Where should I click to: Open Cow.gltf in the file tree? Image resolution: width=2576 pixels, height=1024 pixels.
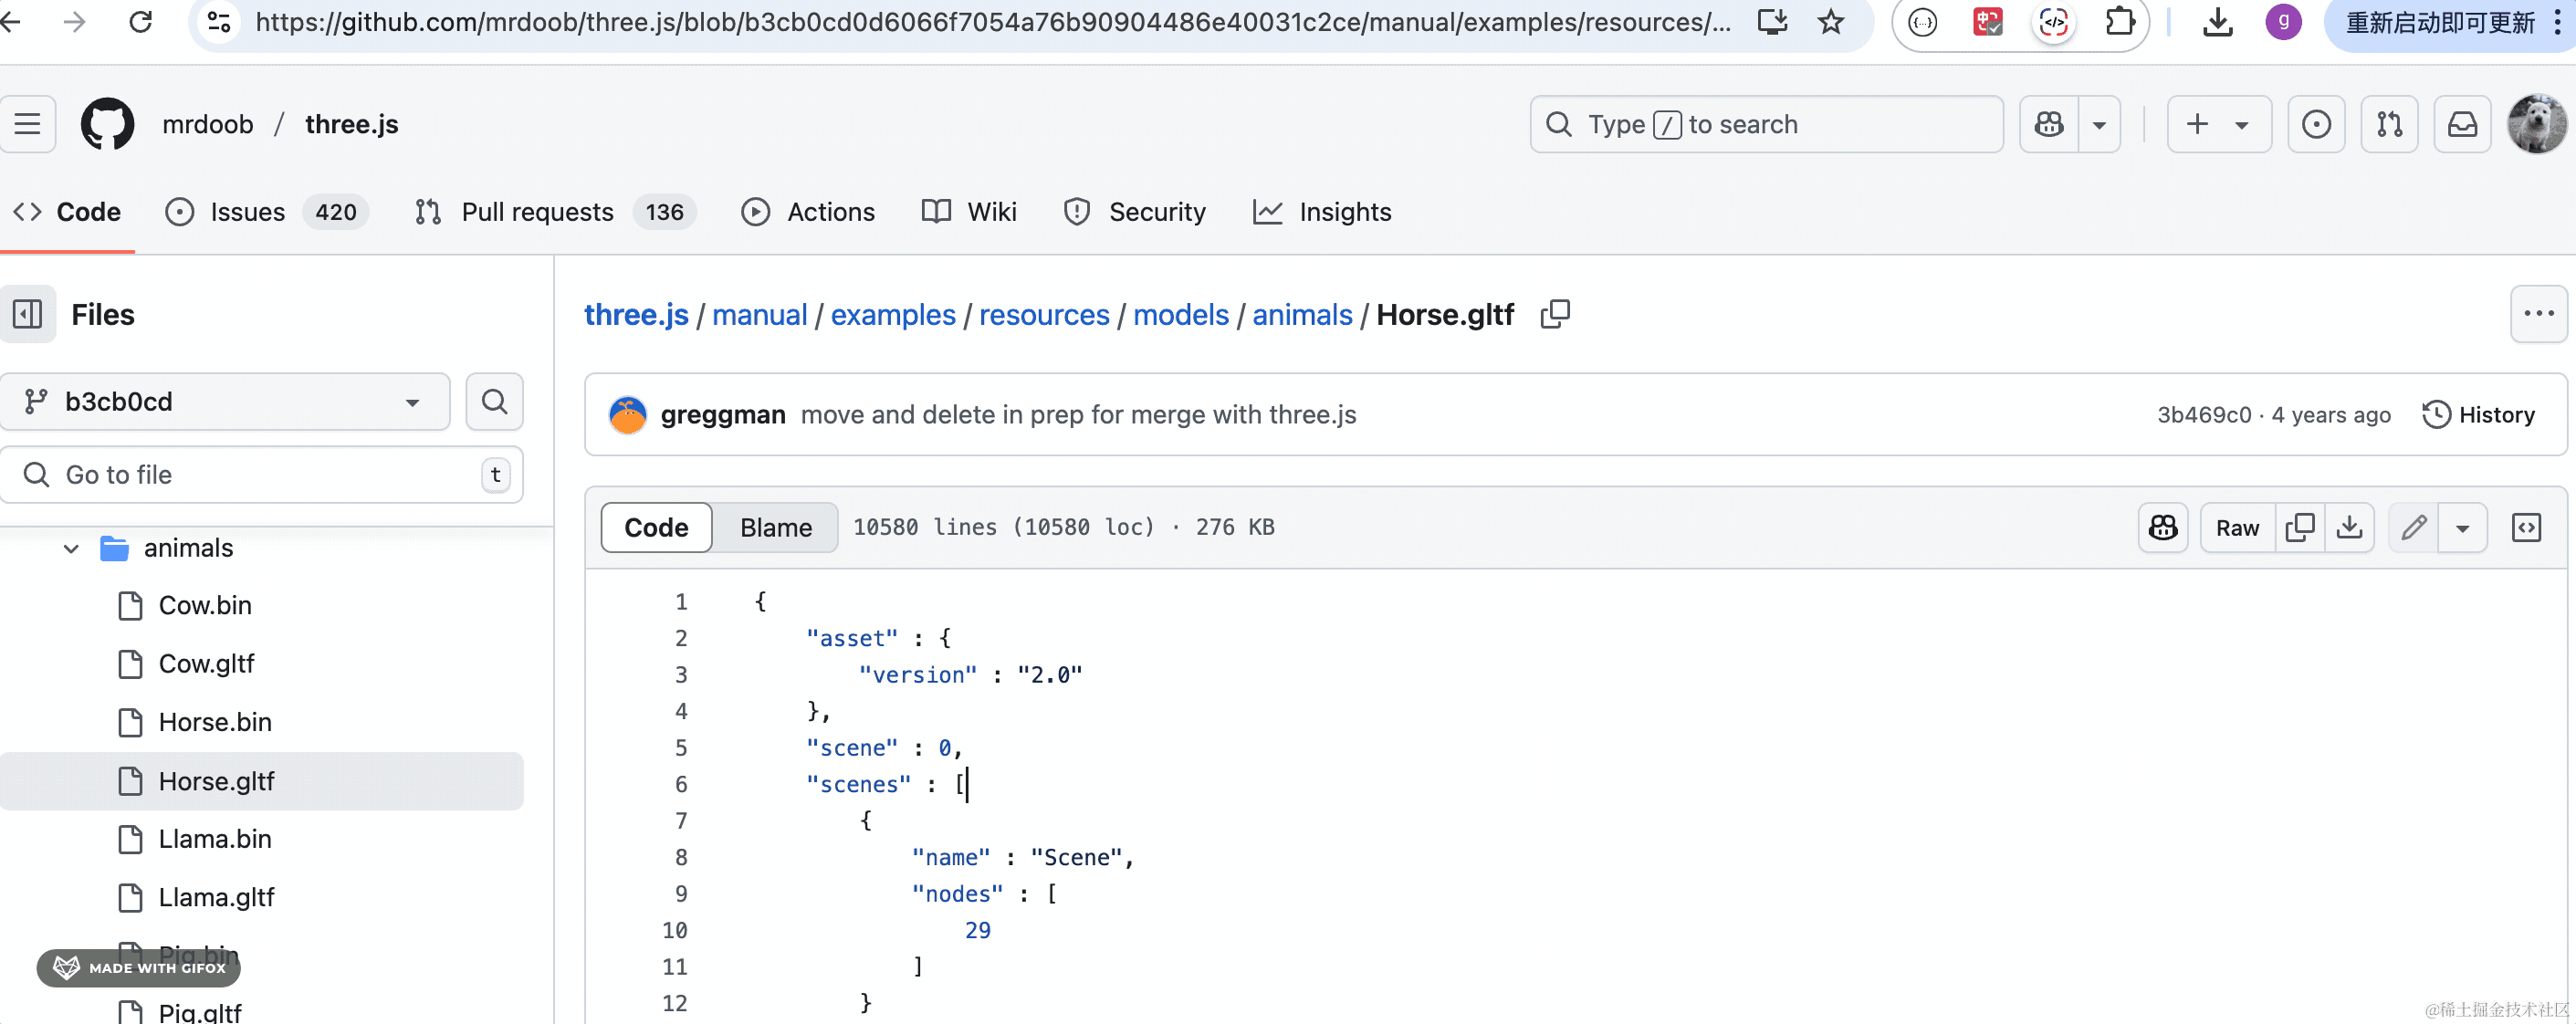(x=207, y=663)
